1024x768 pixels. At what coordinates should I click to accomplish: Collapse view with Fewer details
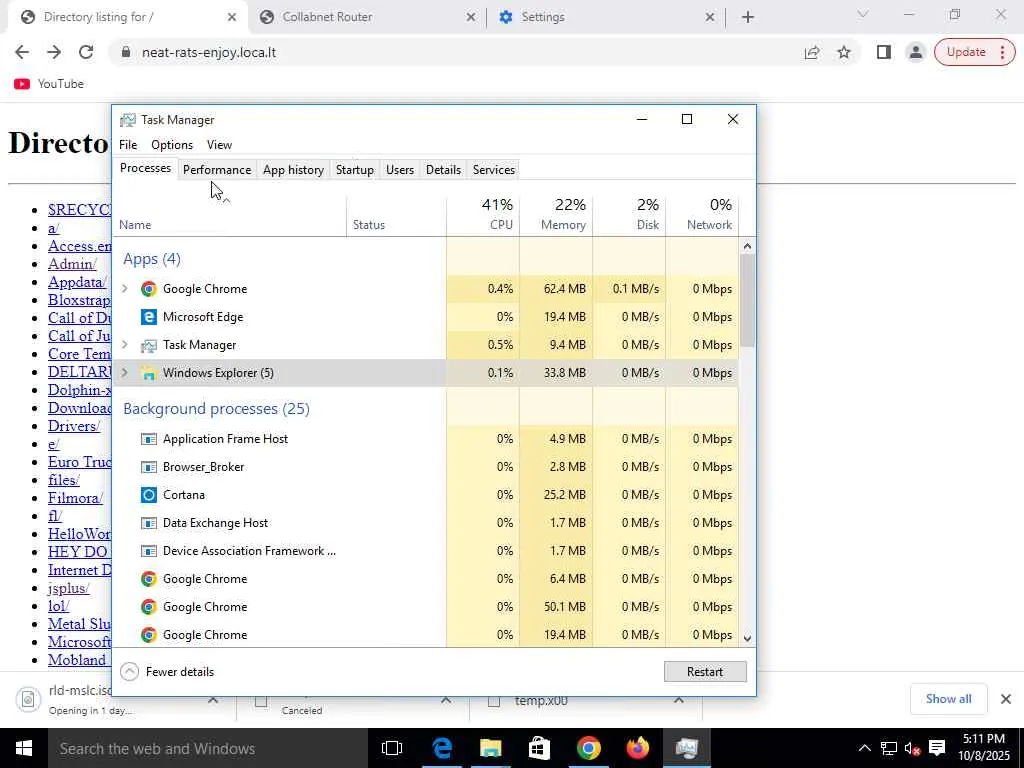167,672
